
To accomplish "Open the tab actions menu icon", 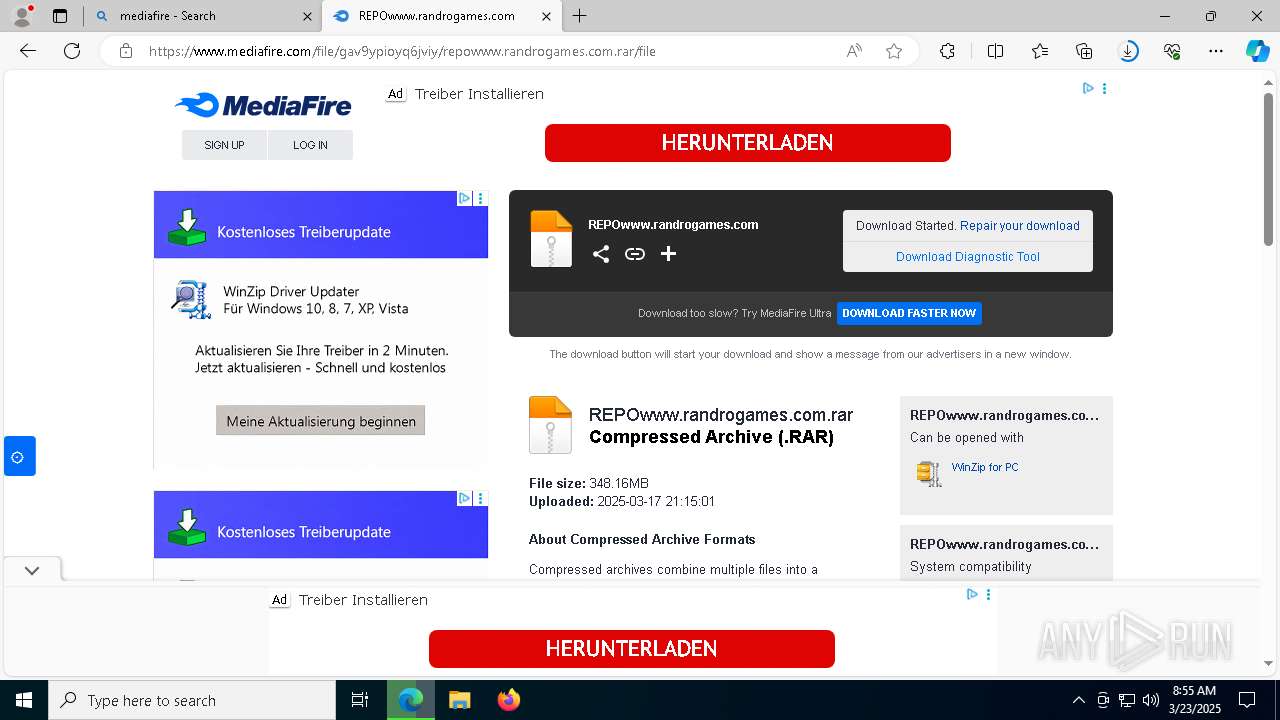I will (x=60, y=16).
